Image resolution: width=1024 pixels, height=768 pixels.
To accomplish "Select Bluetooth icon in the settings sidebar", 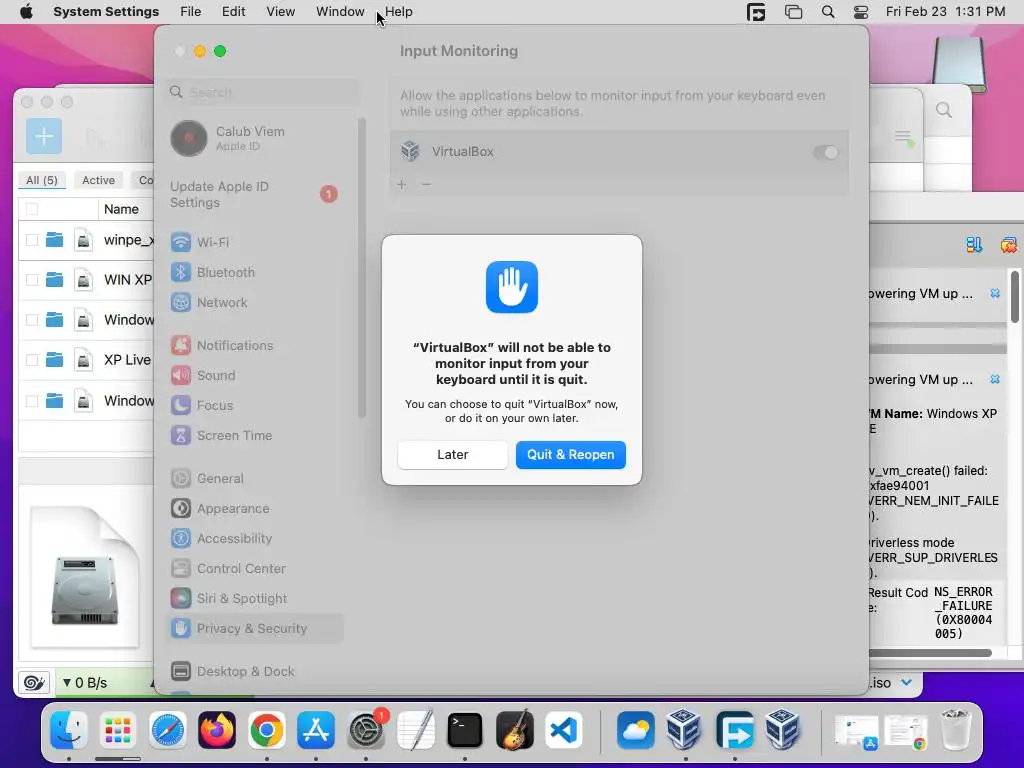I will click(181, 272).
